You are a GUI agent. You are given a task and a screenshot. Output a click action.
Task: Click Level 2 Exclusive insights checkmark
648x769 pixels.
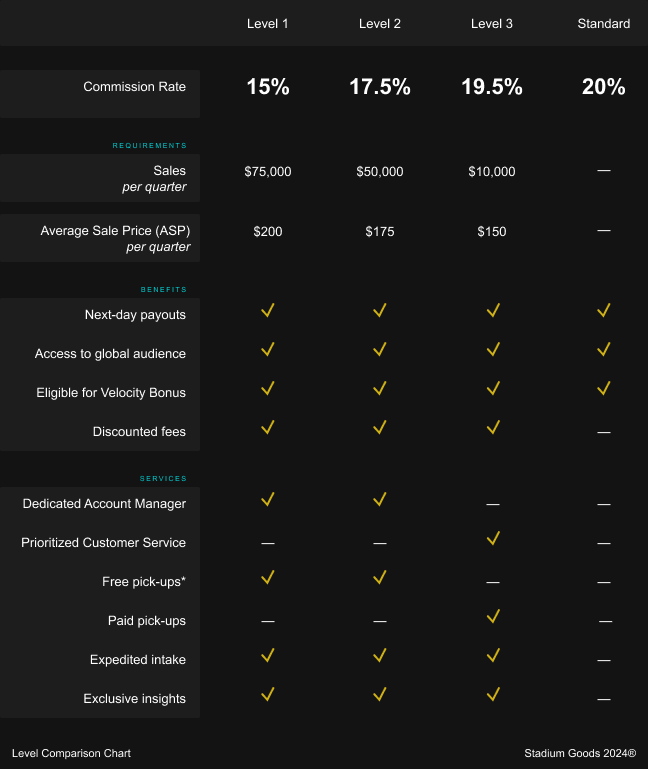tap(380, 695)
